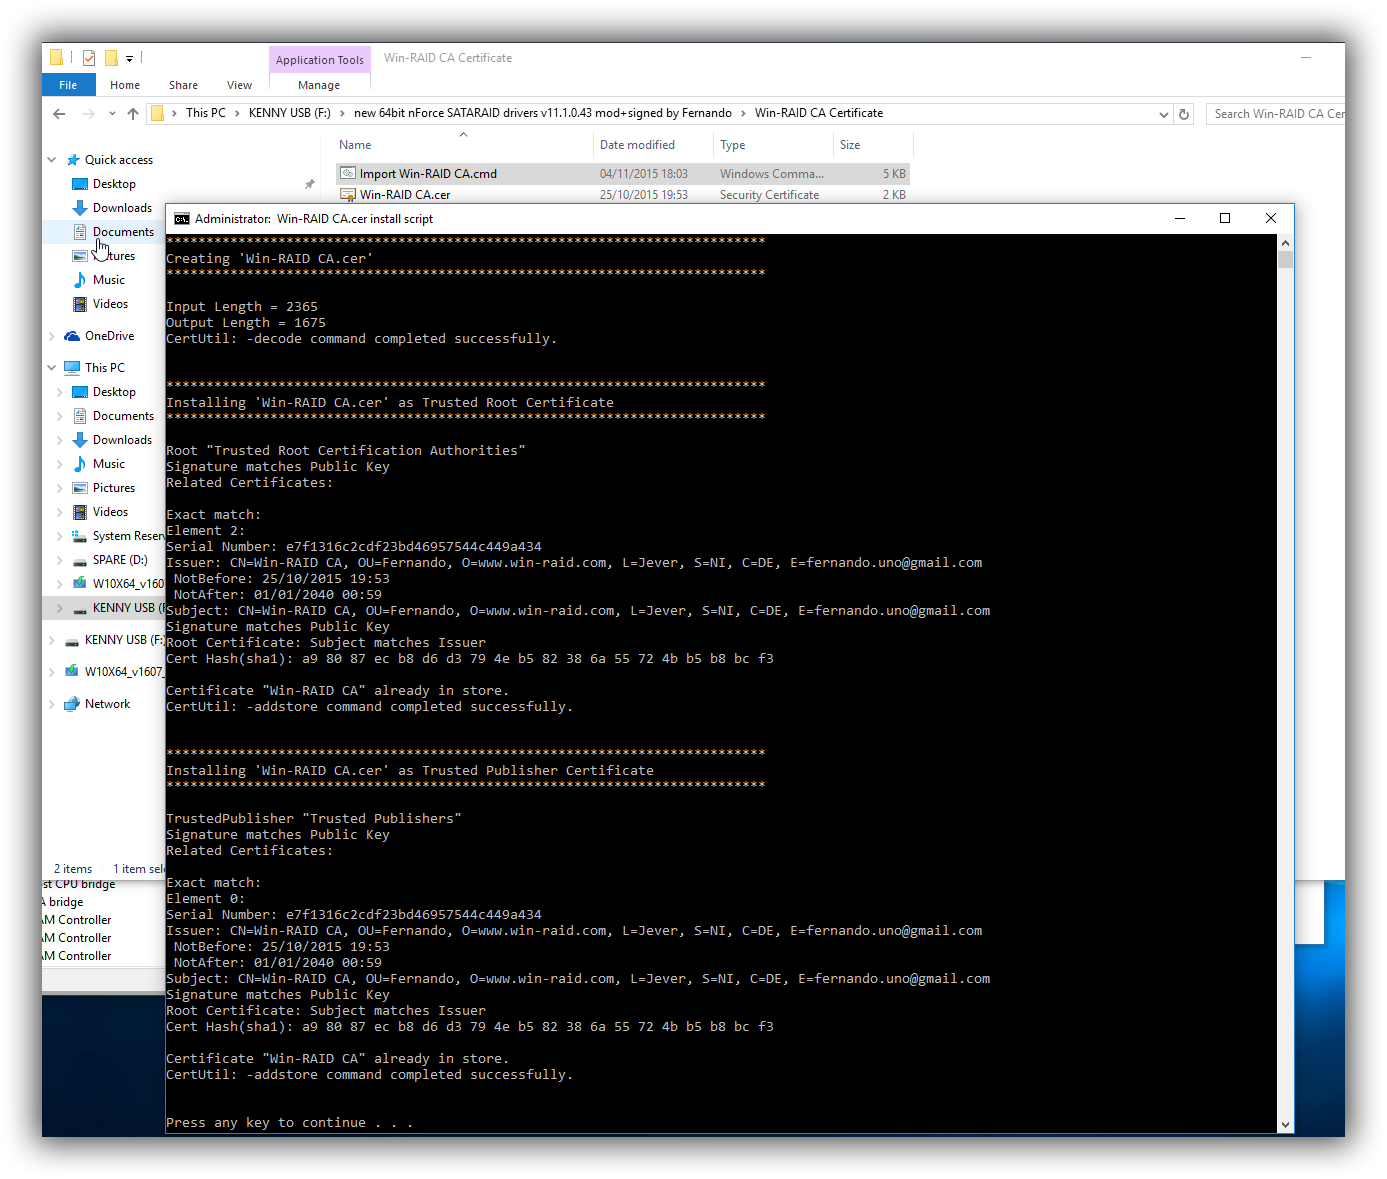Expand the SPARE (D:) drive node

coord(60,560)
